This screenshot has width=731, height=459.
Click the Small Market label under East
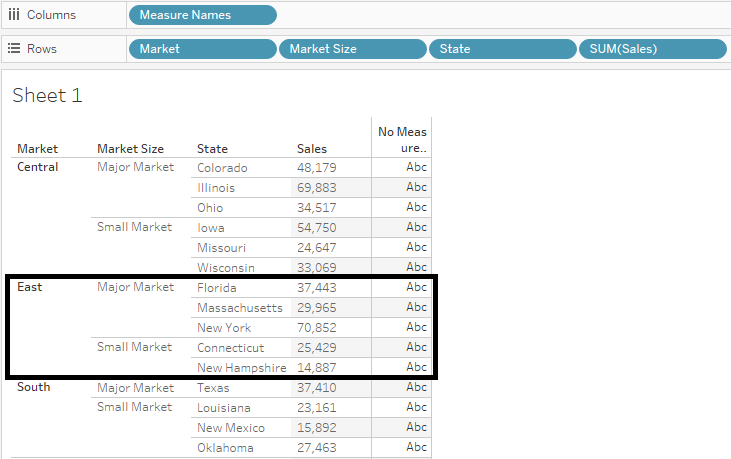tap(134, 347)
